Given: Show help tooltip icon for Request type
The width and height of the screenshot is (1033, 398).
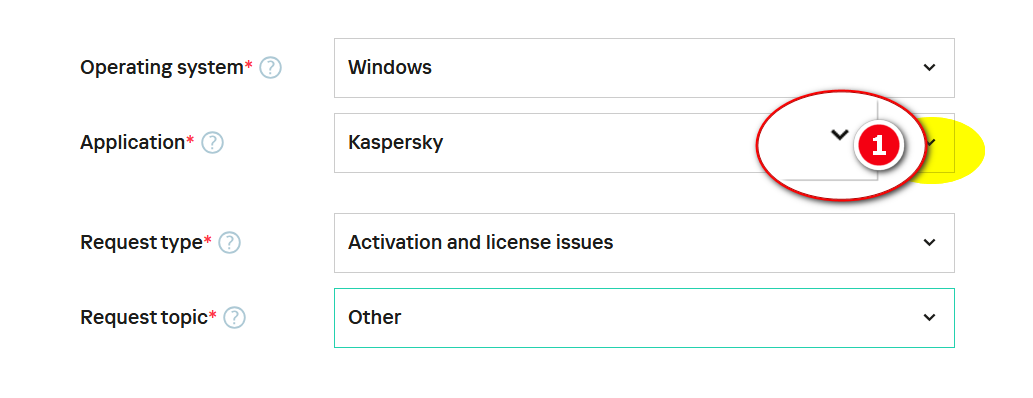Looking at the screenshot, I should [x=229, y=242].
